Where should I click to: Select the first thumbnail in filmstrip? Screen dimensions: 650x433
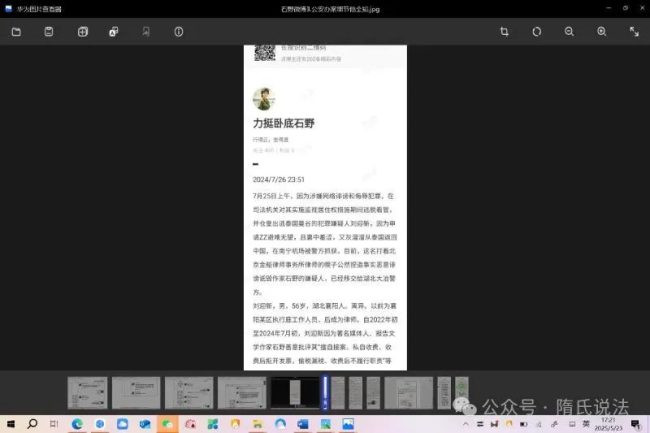[x=87, y=392]
